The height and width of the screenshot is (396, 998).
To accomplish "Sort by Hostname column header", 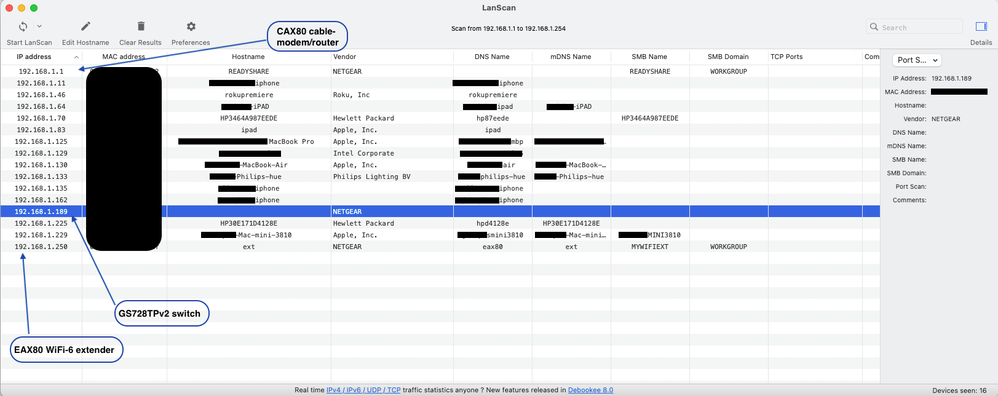I will click(x=248, y=57).
